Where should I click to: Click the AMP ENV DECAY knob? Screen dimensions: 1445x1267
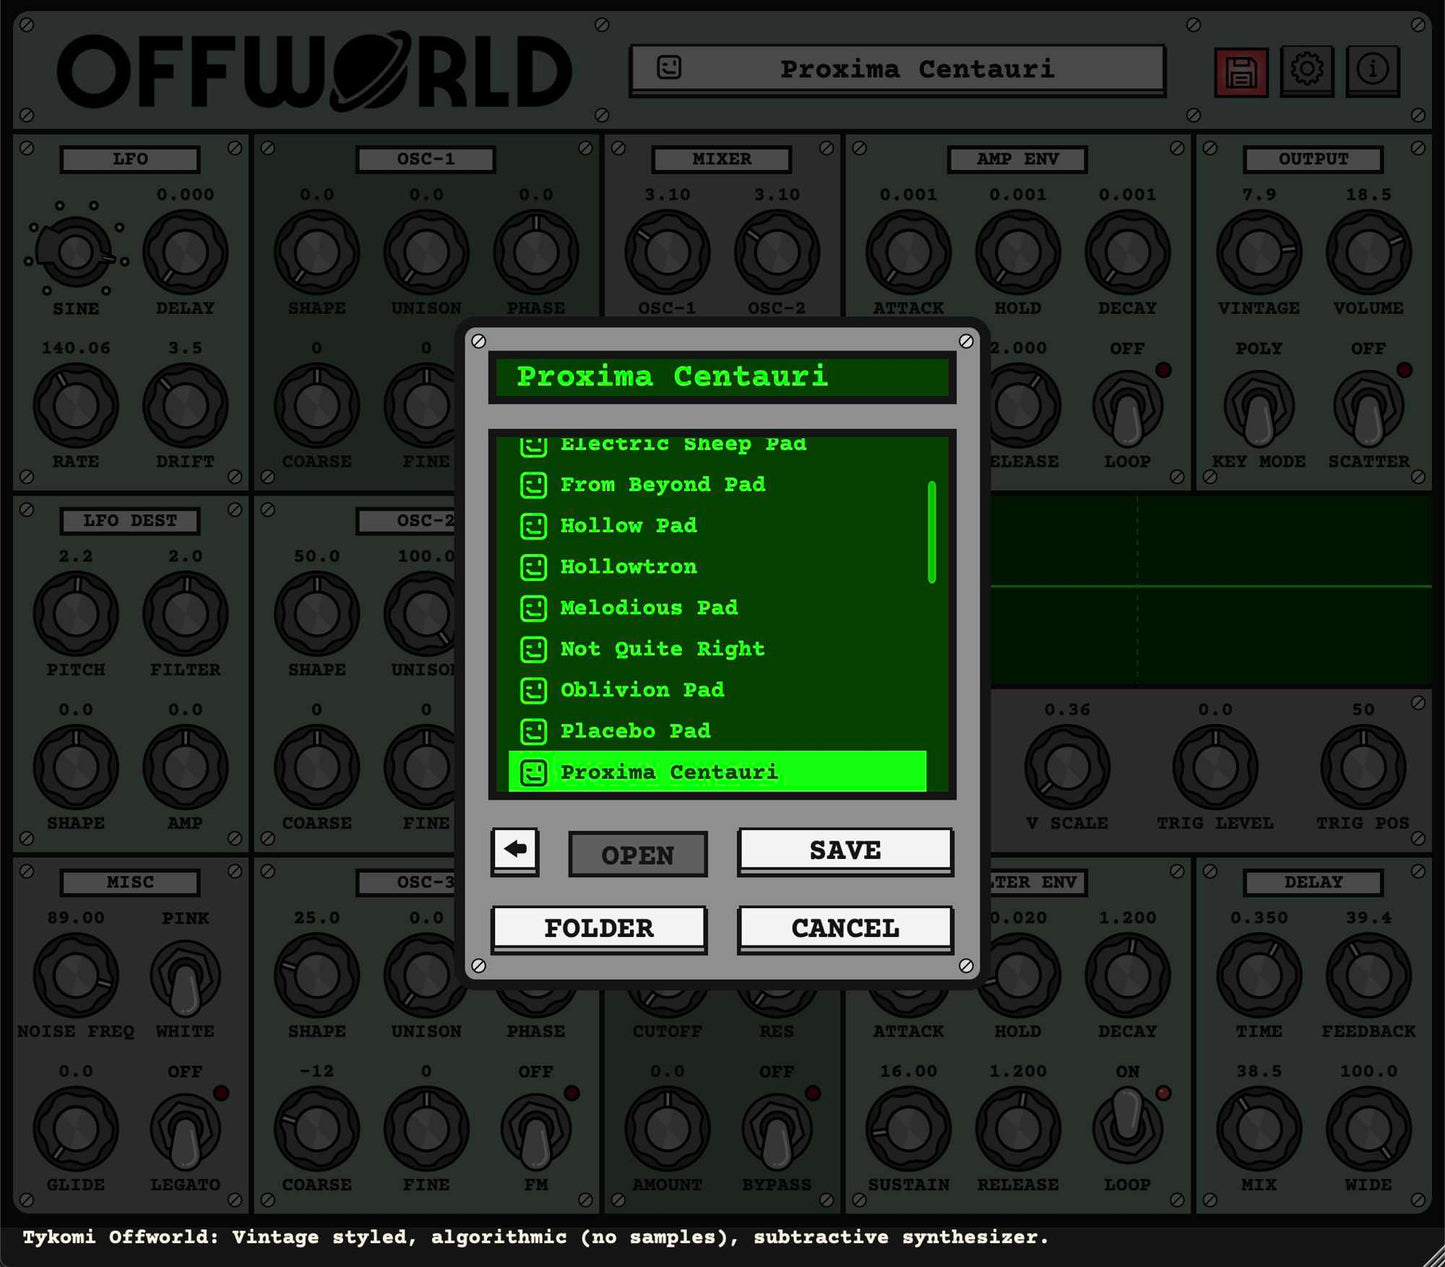(x=1127, y=252)
